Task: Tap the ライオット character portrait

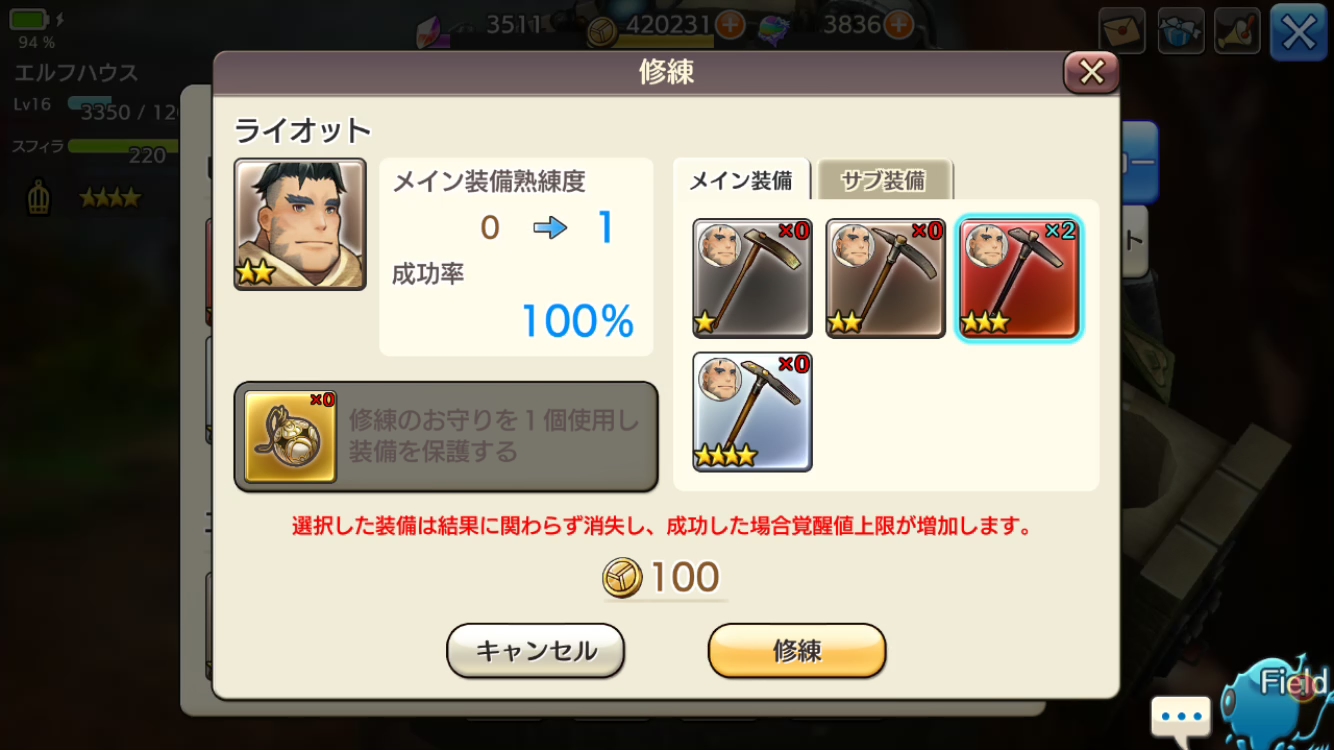Action: coord(300,225)
